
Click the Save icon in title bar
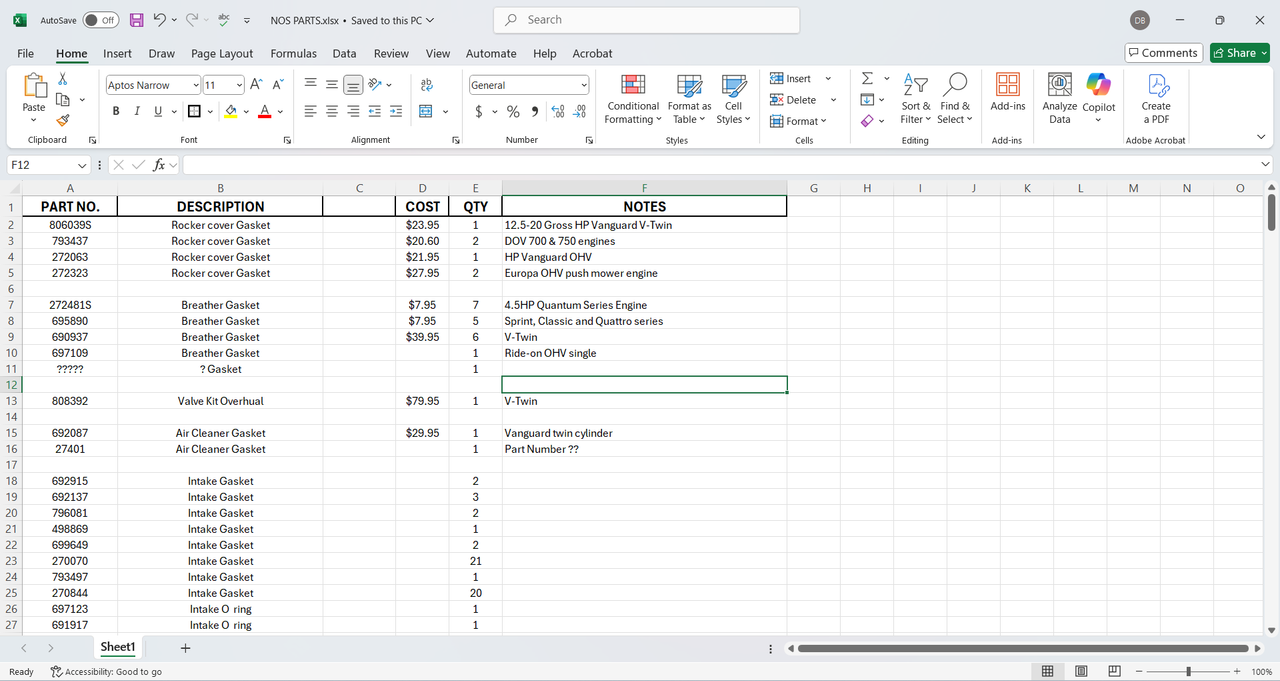[136, 20]
